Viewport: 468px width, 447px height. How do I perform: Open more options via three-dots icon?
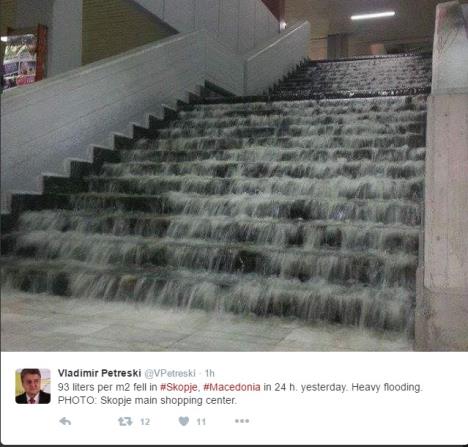(x=242, y=421)
